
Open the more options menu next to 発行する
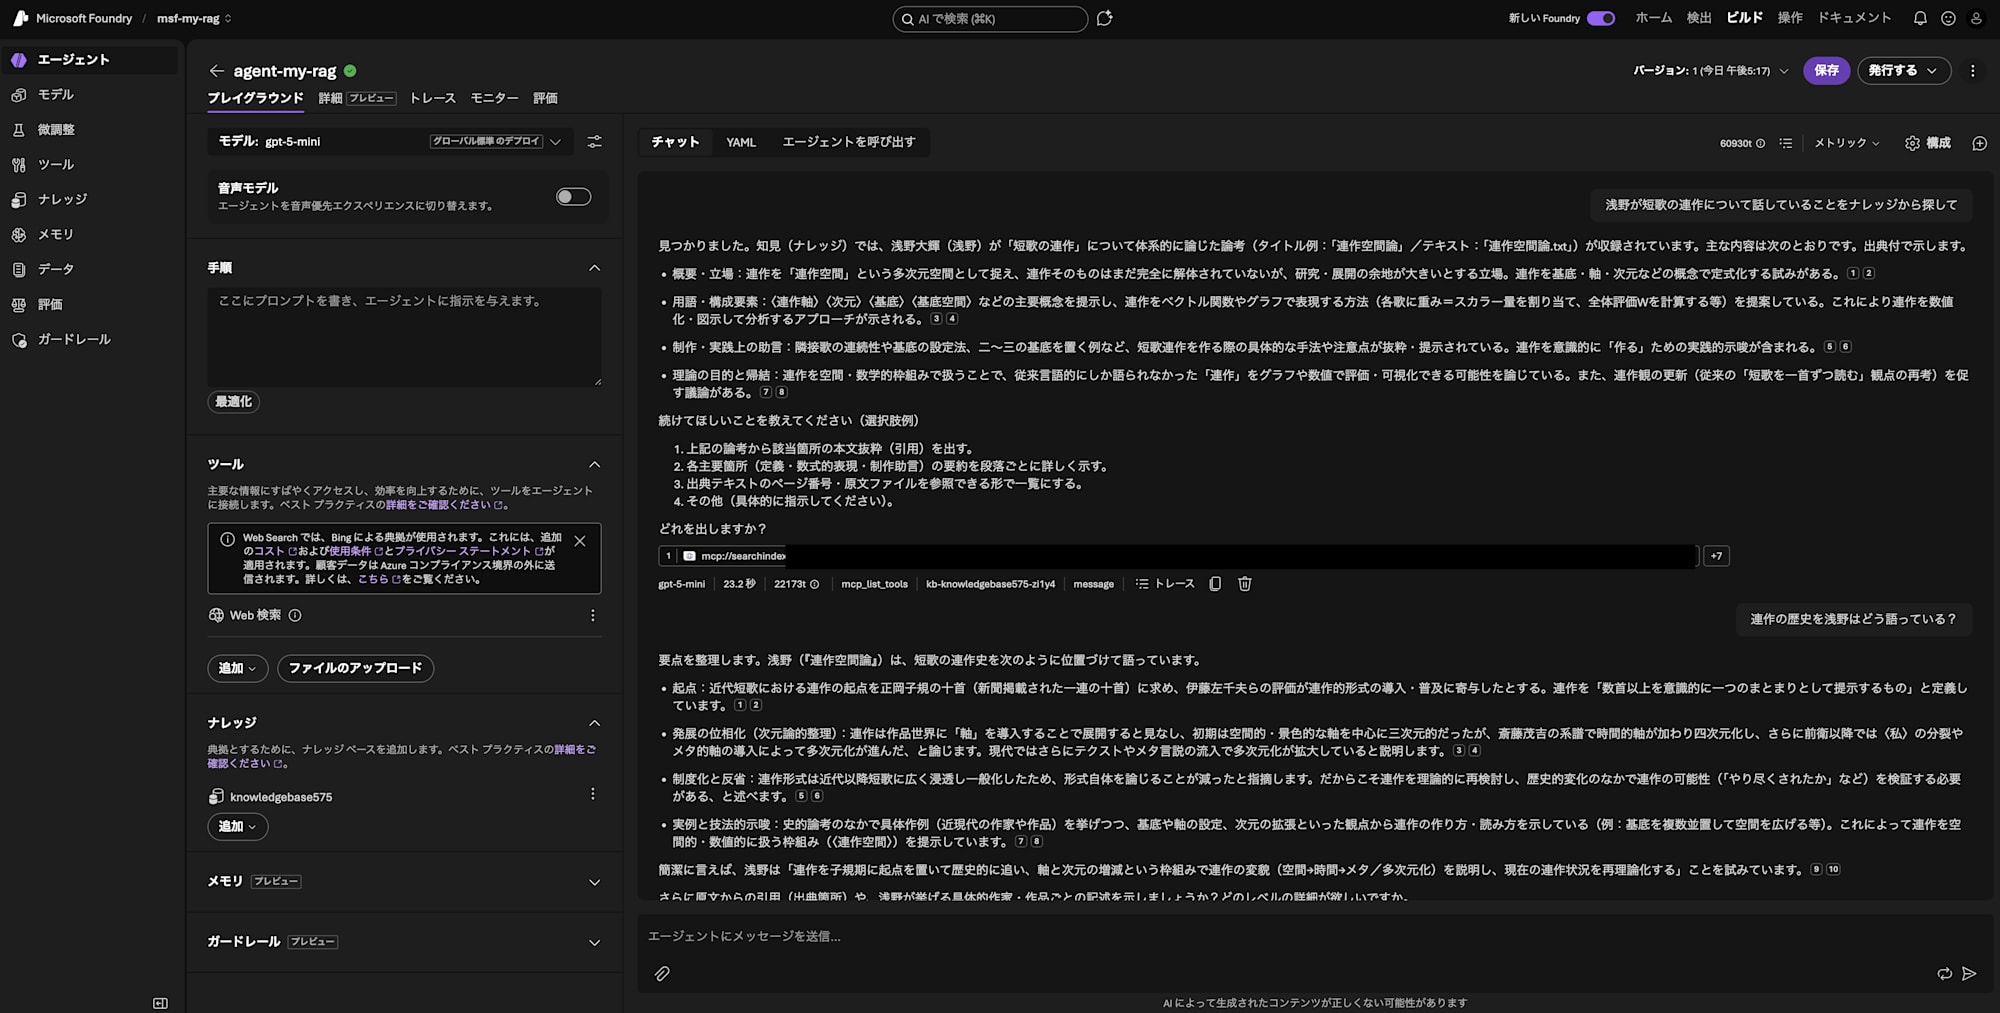coord(1973,71)
